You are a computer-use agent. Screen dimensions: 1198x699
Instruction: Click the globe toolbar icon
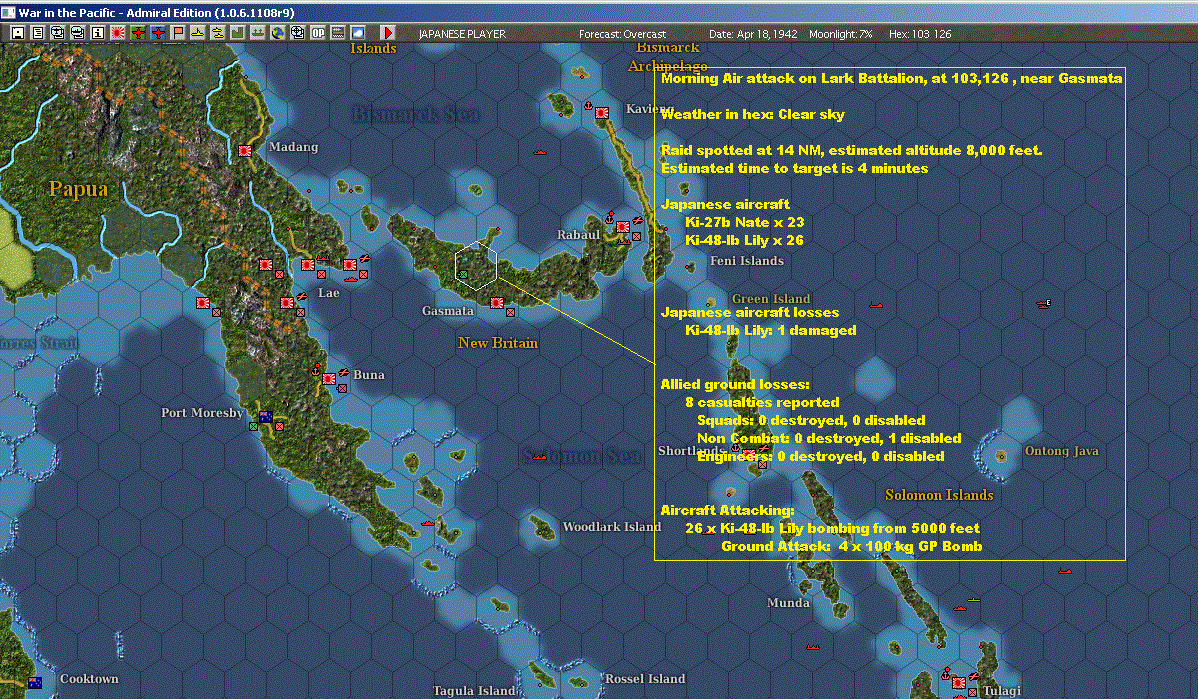pyautogui.click(x=277, y=33)
